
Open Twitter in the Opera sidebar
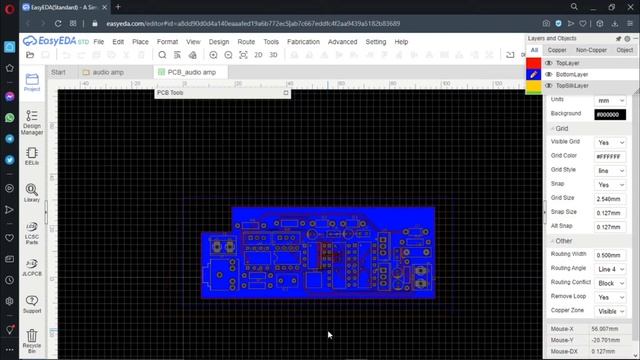[9, 160]
